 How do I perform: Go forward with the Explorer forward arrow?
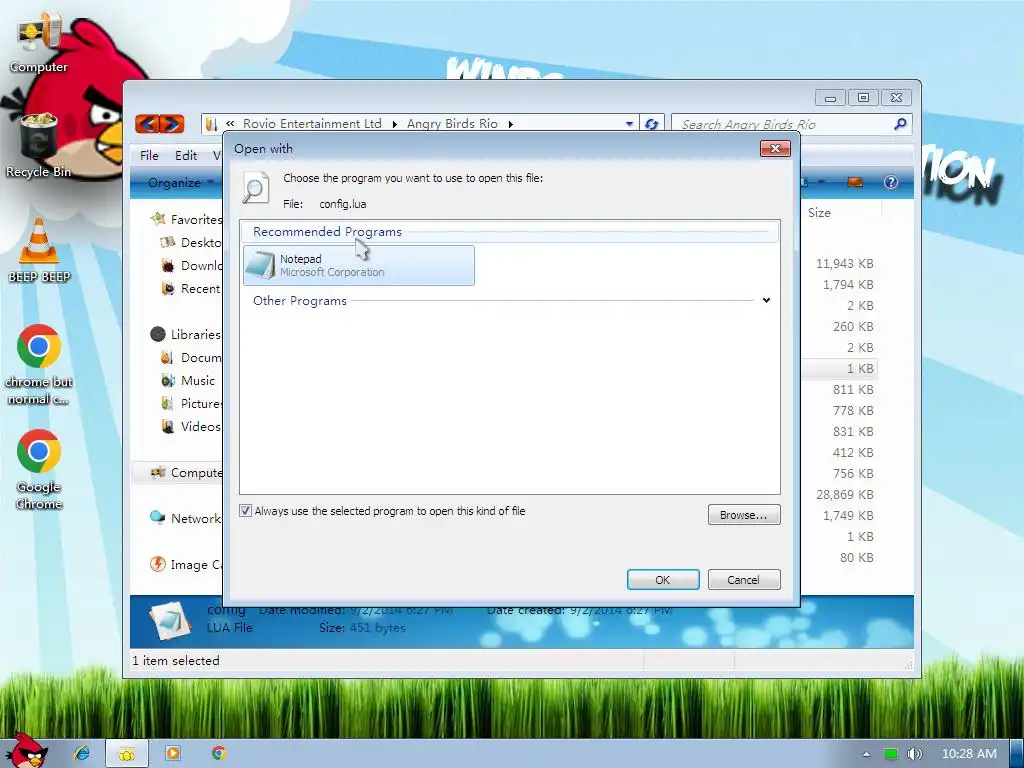[x=172, y=123]
